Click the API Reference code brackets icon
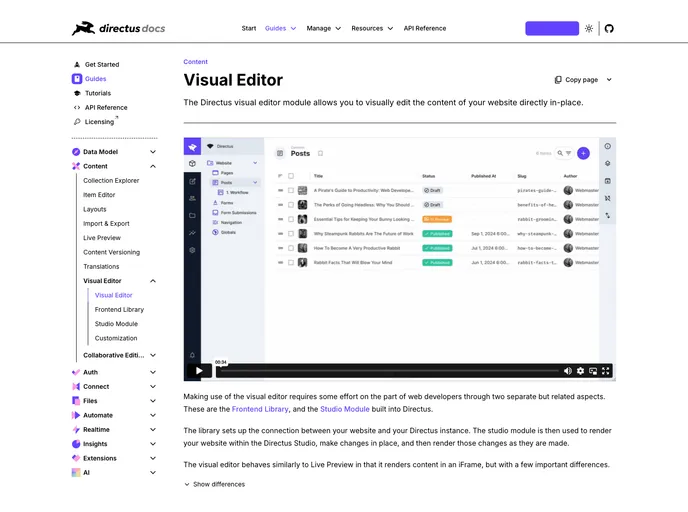The image size is (688, 512). (x=77, y=107)
